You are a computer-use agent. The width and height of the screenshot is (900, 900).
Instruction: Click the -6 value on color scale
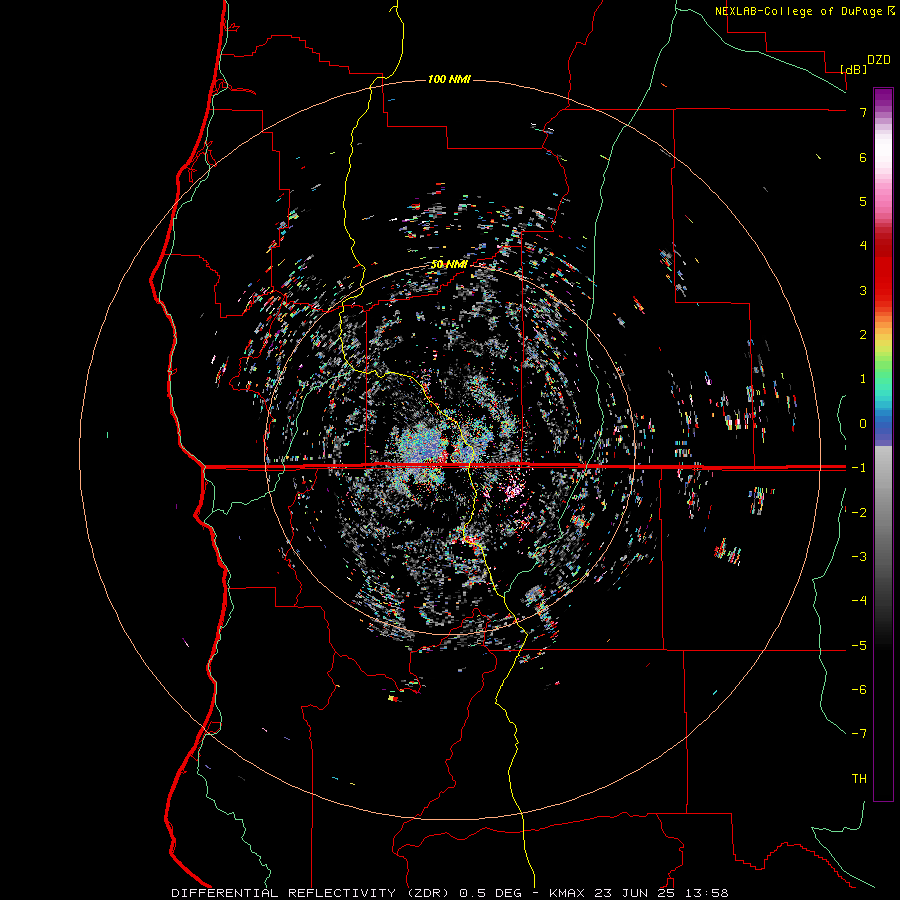coord(859,690)
